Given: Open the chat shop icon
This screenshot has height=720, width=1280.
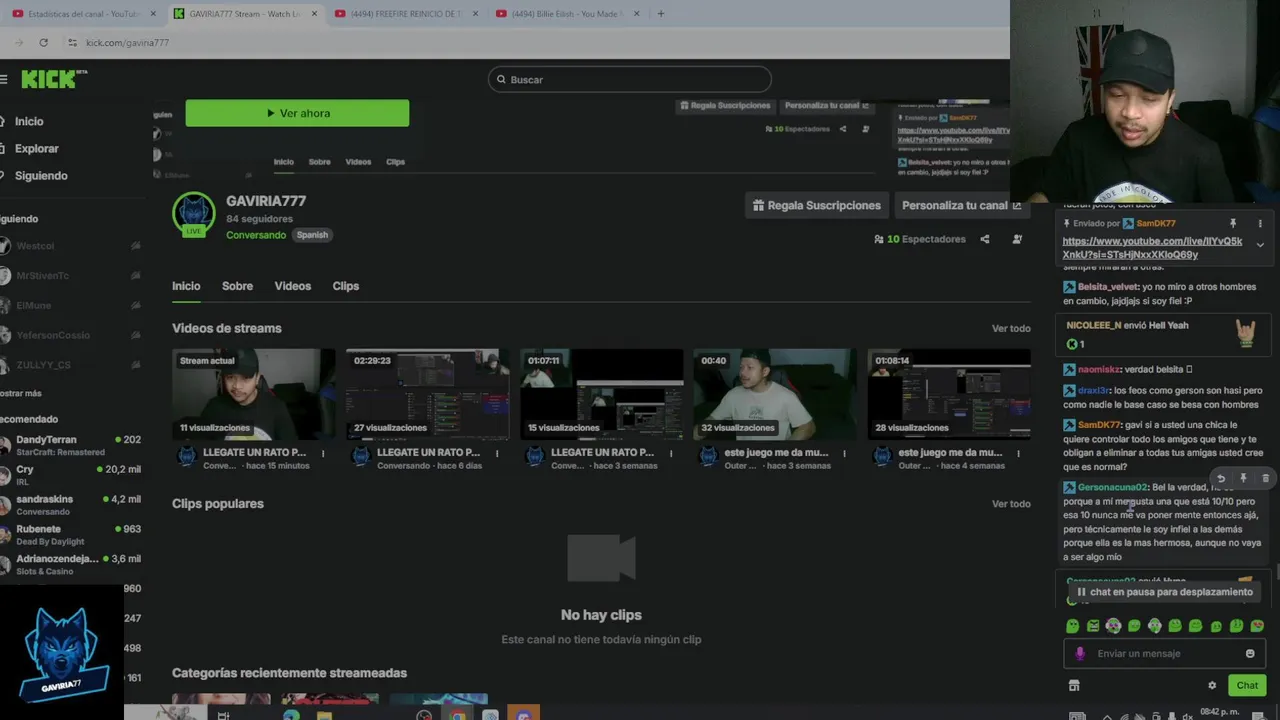Looking at the screenshot, I should point(1074,685).
